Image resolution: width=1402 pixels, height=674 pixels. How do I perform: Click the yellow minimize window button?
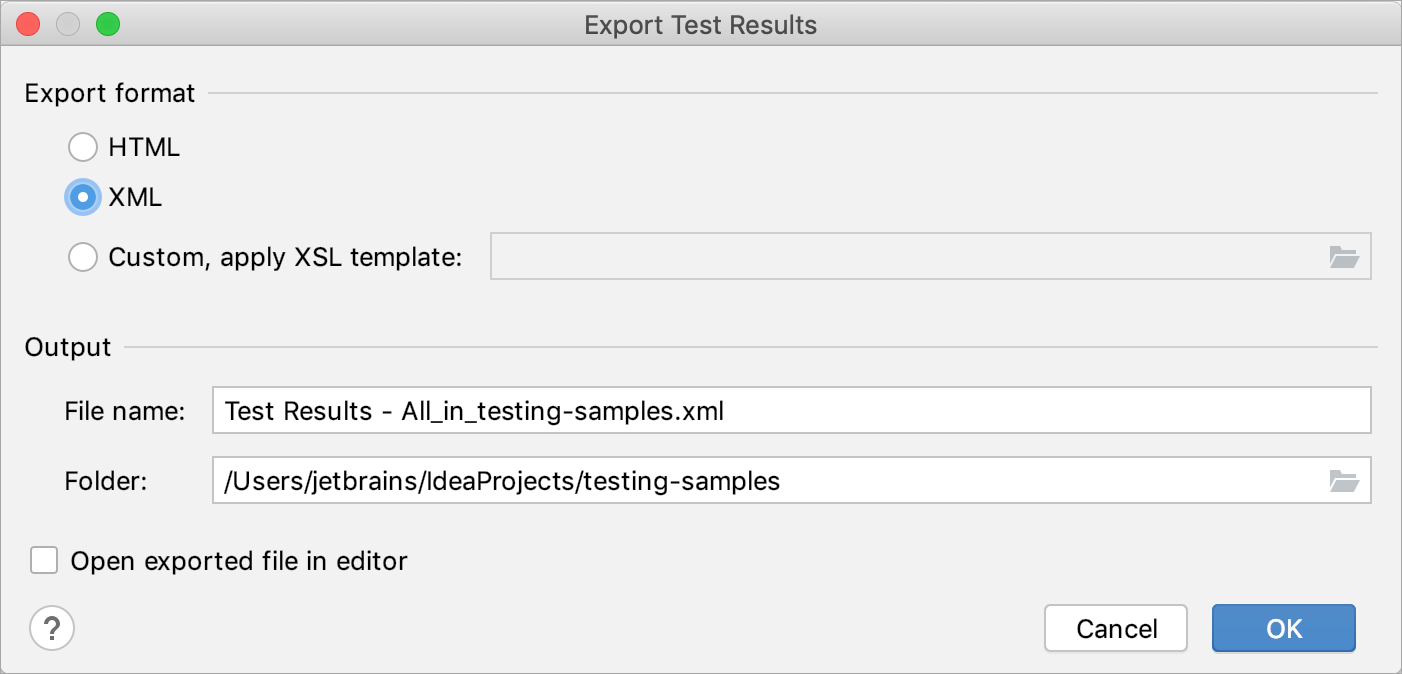68,23
